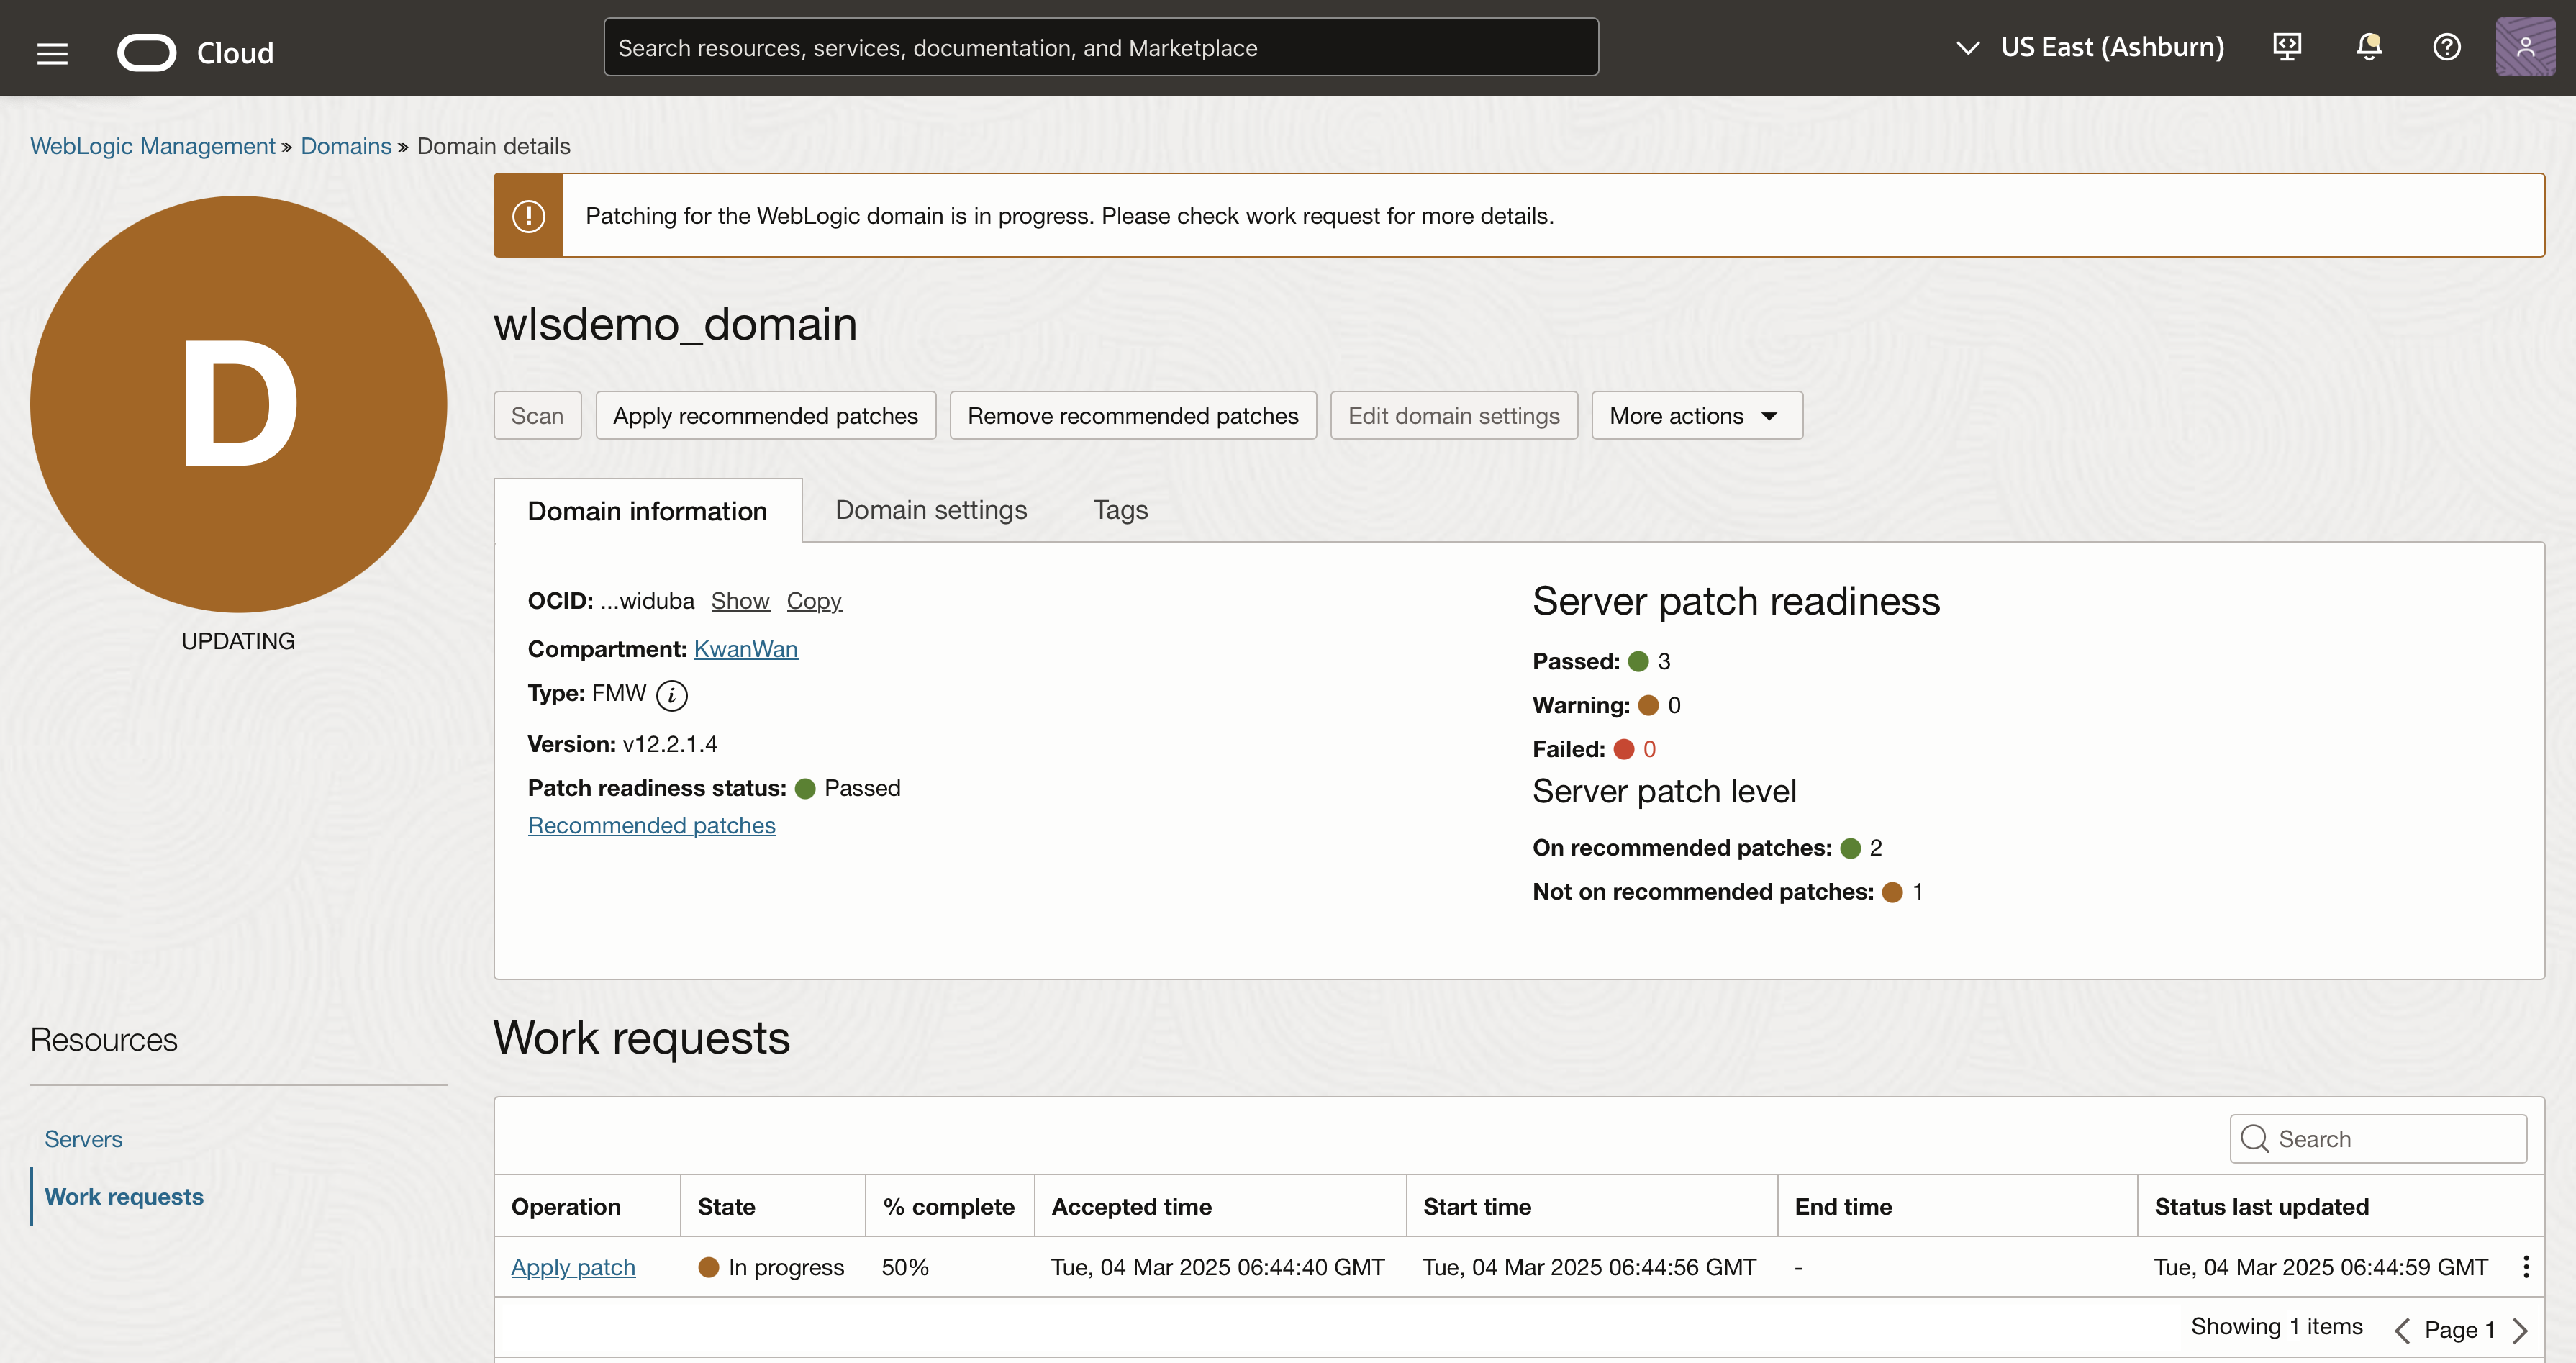Expand the More actions dropdown

point(1696,415)
